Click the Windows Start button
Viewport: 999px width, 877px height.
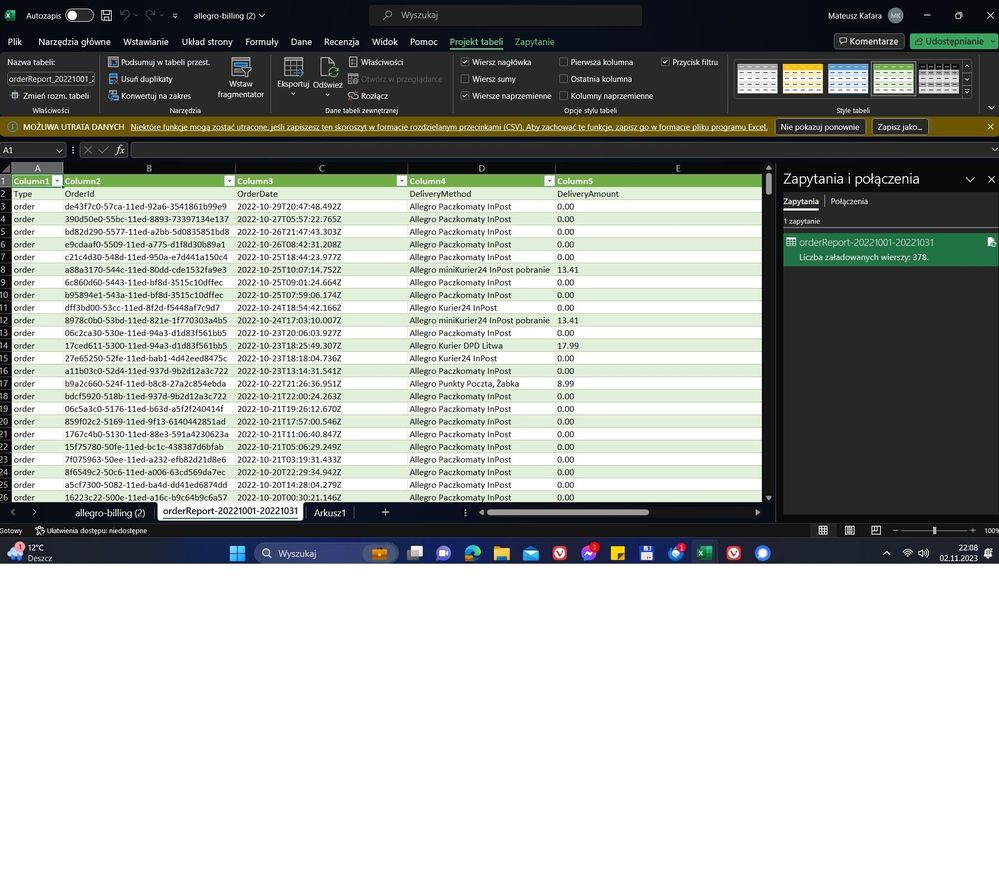[x=238, y=553]
